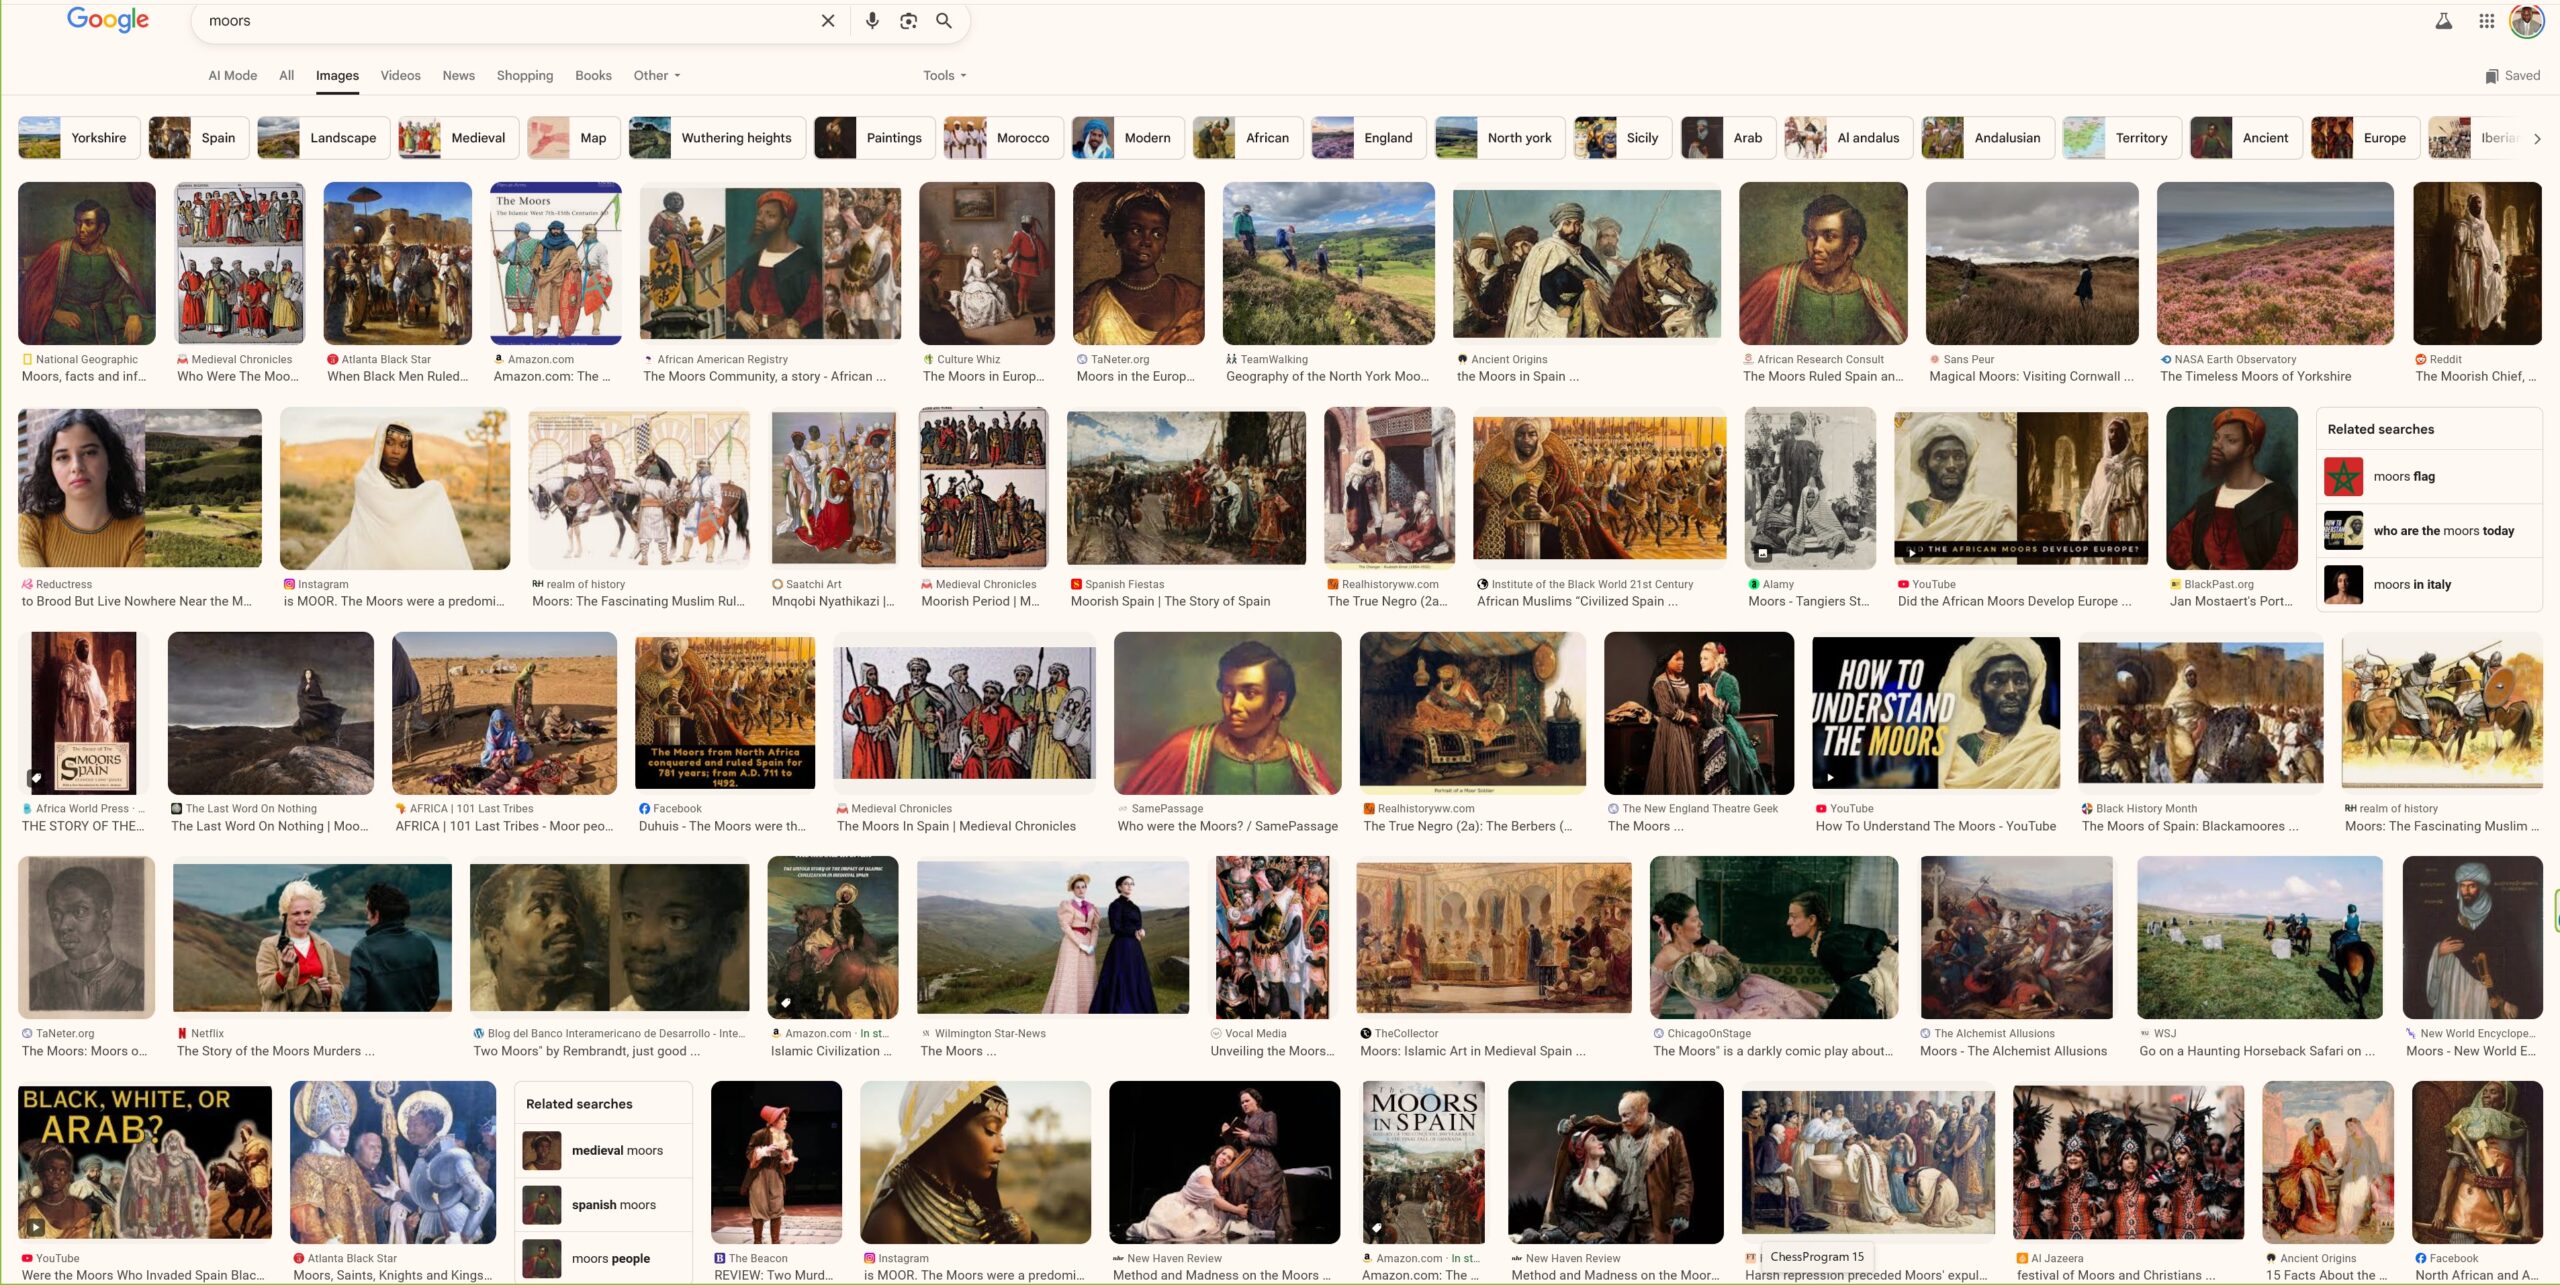Select the Map filter chip
2560x1285 pixels.
coord(574,138)
